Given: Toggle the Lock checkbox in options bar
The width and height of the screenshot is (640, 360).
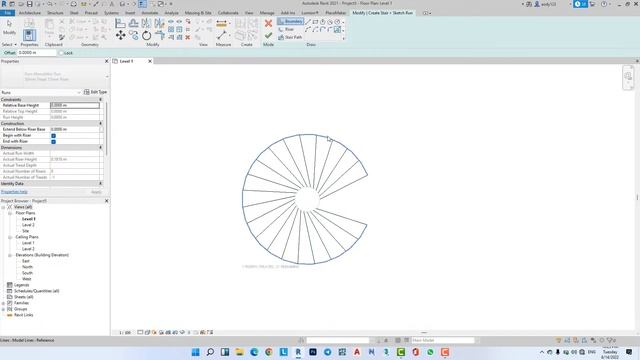Looking at the screenshot, I should click(61, 53).
